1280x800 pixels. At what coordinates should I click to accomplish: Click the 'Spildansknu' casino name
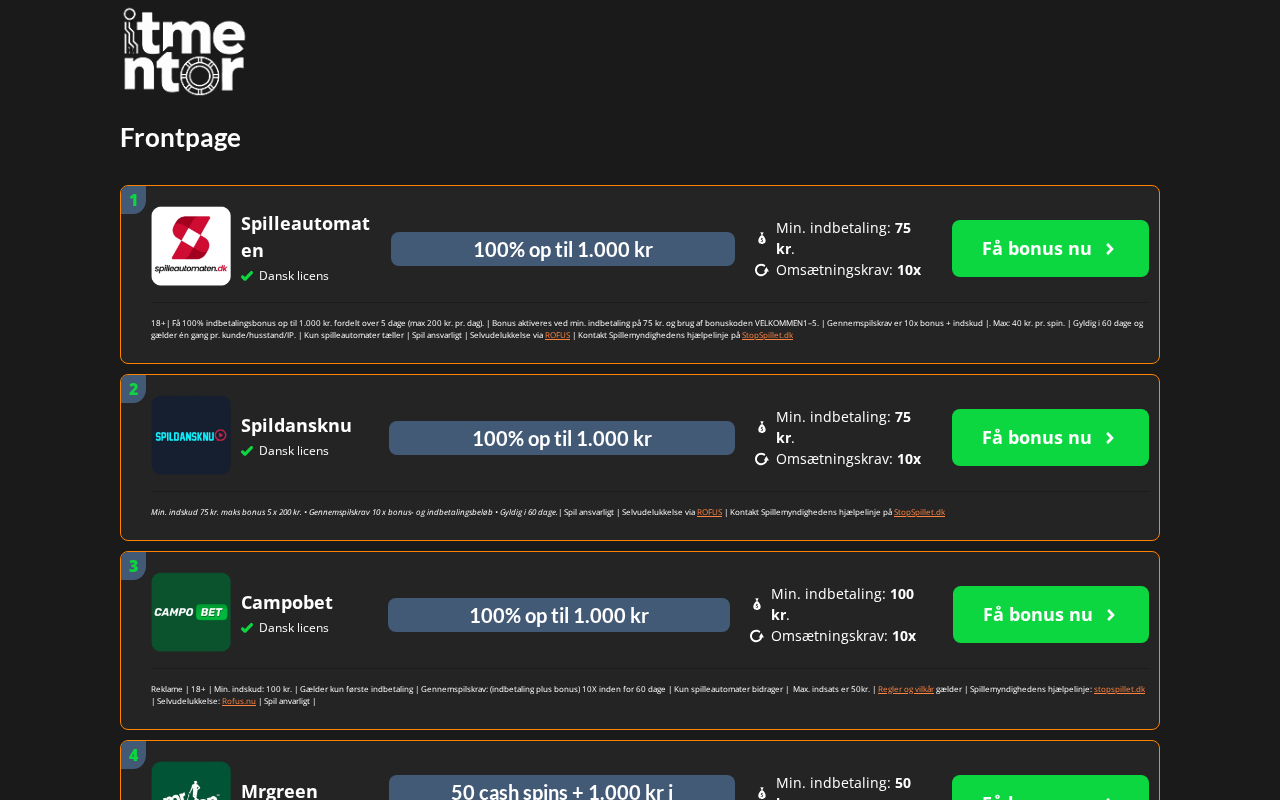pos(296,425)
